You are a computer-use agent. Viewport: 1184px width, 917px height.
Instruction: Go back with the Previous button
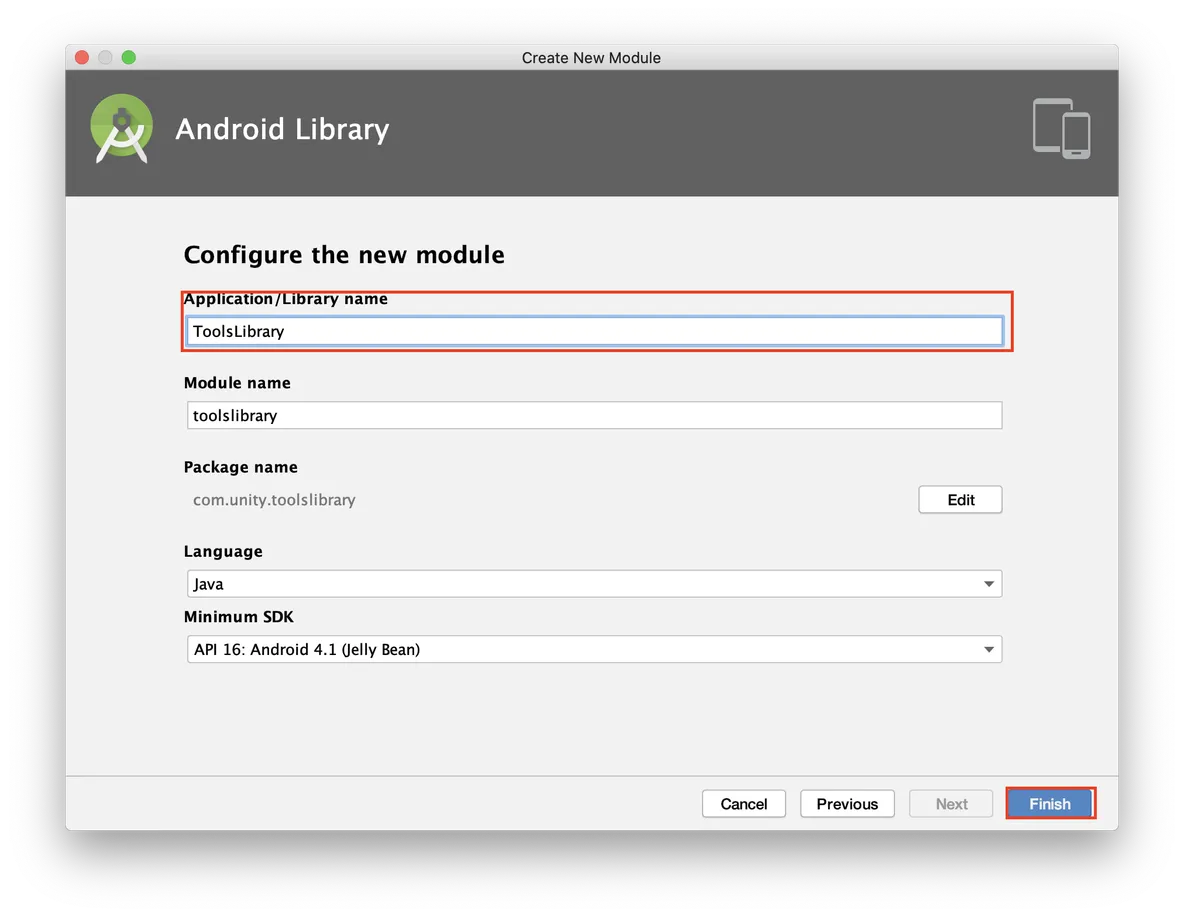[847, 804]
